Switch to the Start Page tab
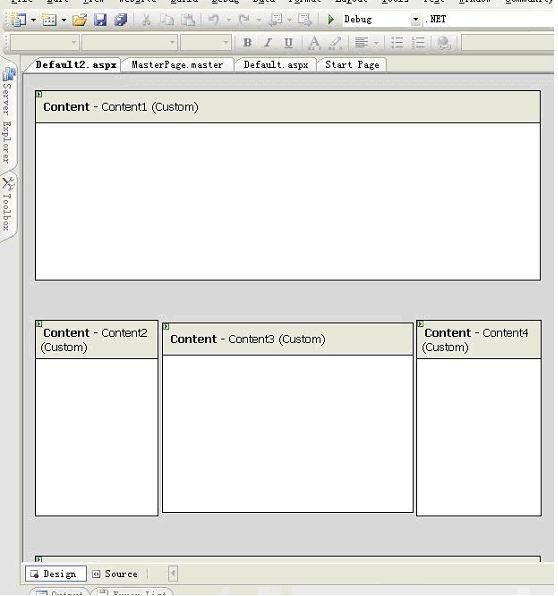This screenshot has height=596, width=558. [352, 65]
